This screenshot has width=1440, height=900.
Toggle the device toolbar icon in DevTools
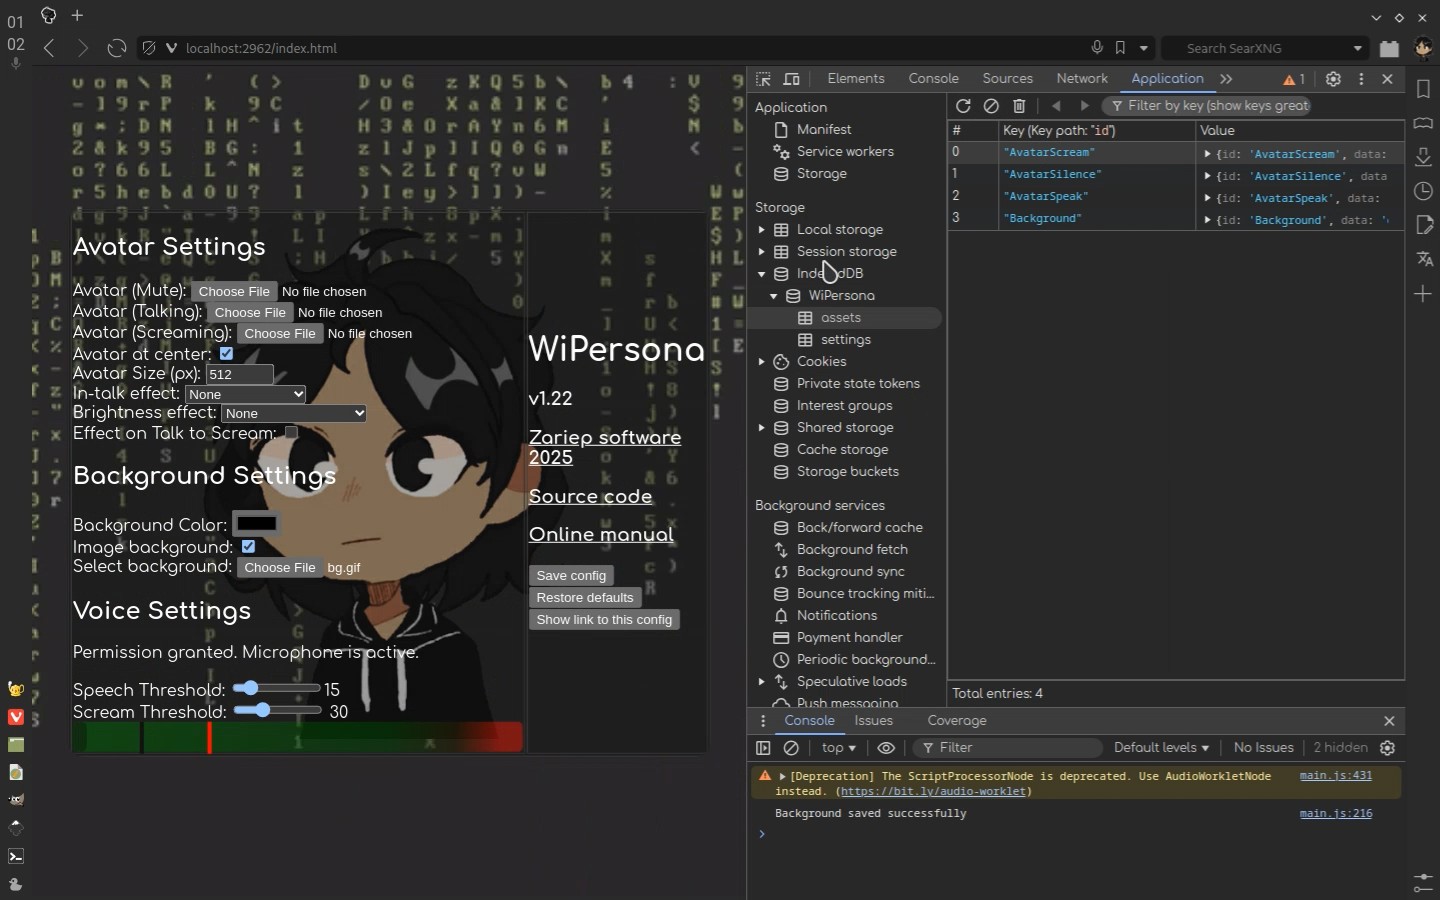[x=792, y=79]
